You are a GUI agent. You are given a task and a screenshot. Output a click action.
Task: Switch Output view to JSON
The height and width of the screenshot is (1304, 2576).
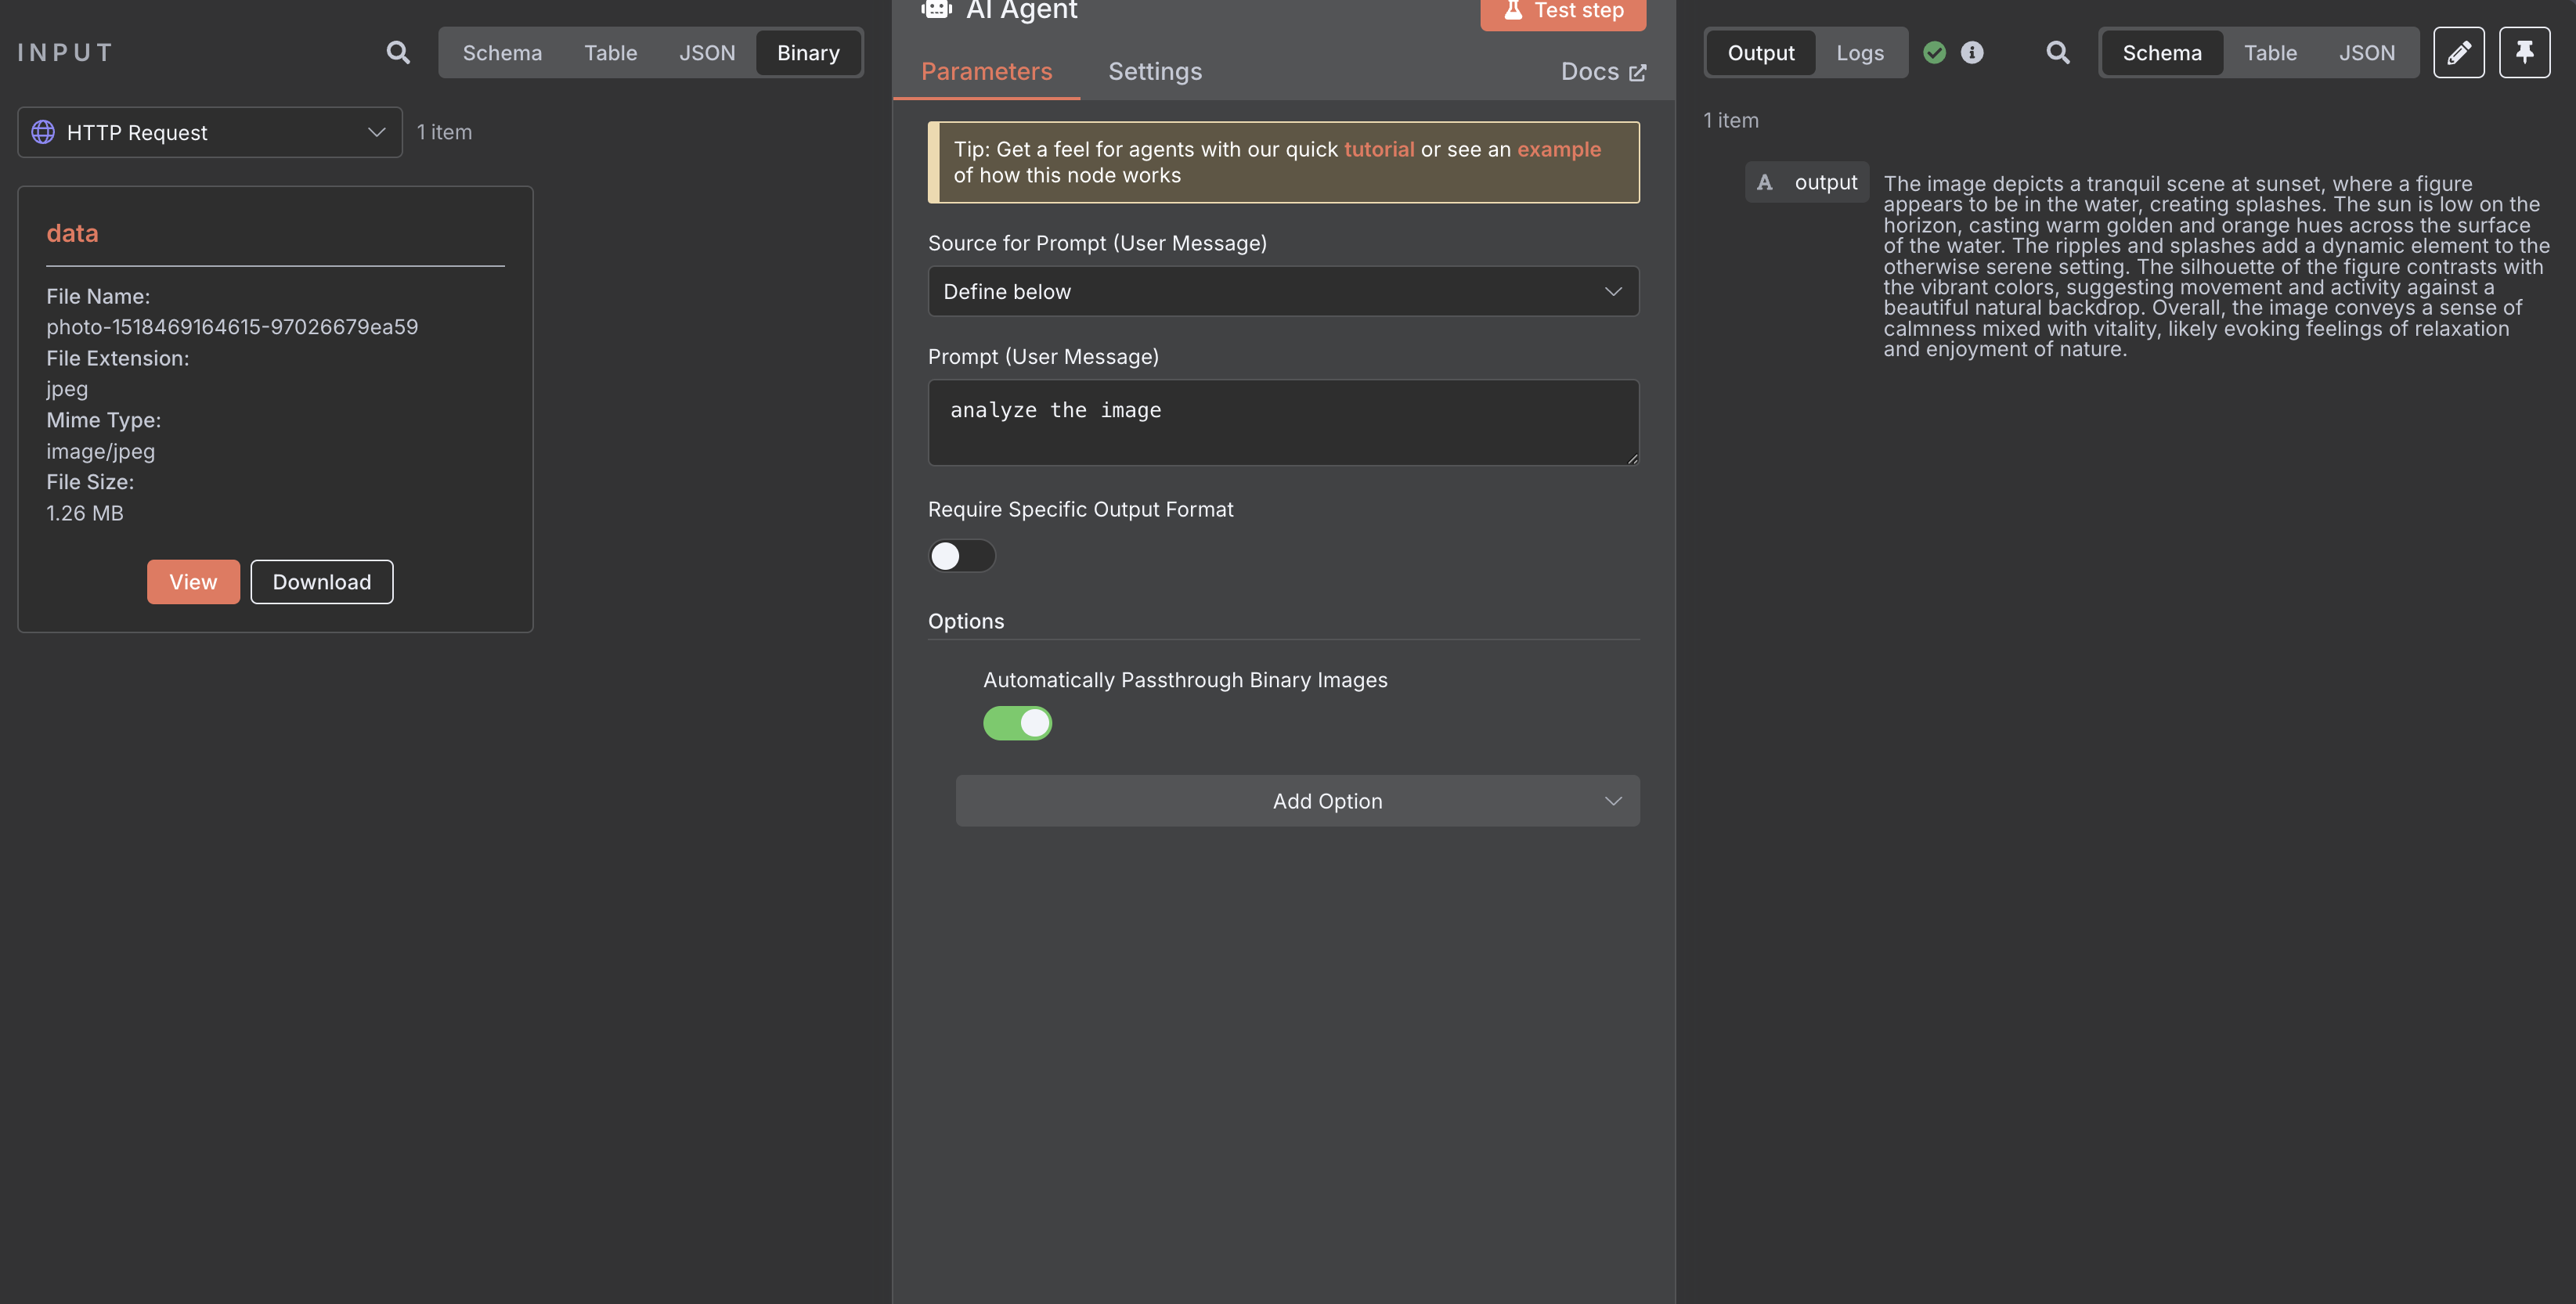(x=2366, y=52)
